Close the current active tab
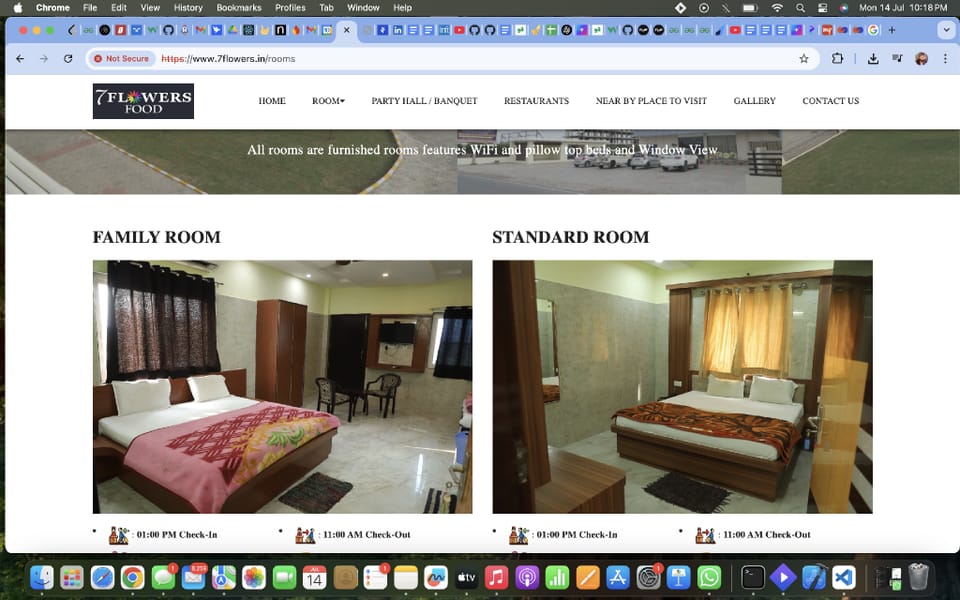The height and width of the screenshot is (600, 960). click(x=347, y=30)
